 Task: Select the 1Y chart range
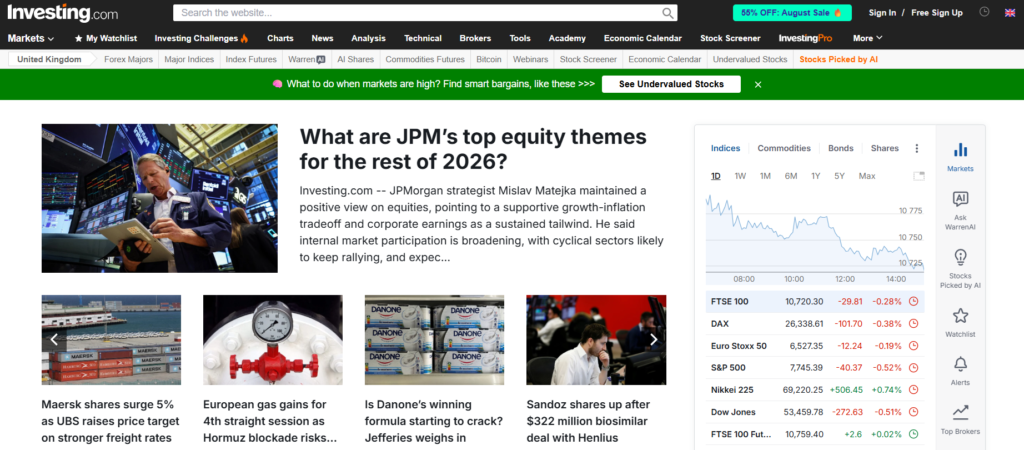pos(816,176)
